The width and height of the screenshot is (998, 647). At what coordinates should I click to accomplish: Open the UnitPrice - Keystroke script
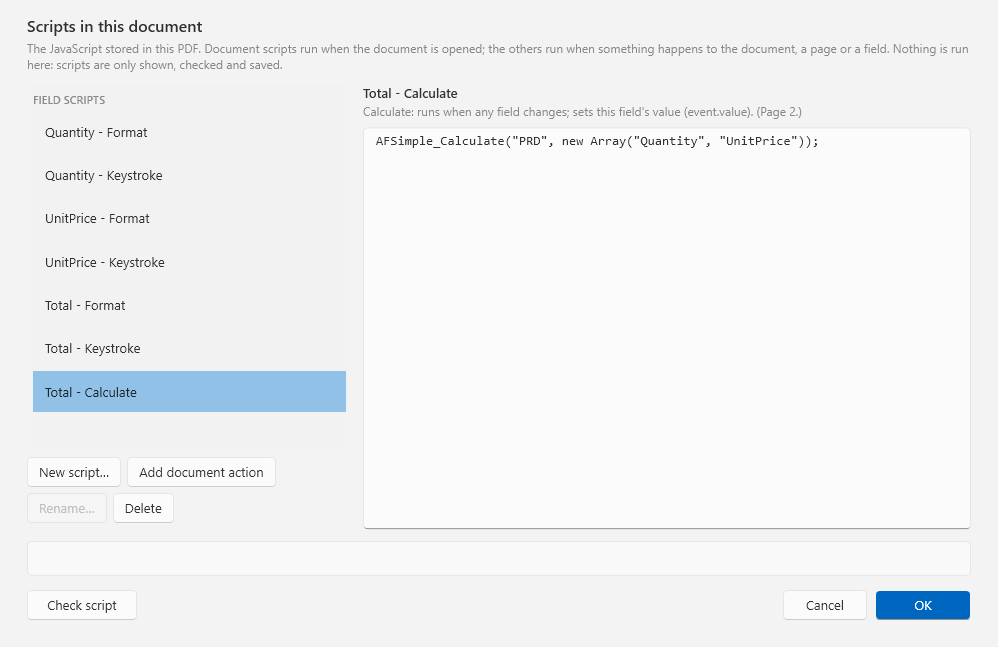pyautogui.click(x=189, y=262)
